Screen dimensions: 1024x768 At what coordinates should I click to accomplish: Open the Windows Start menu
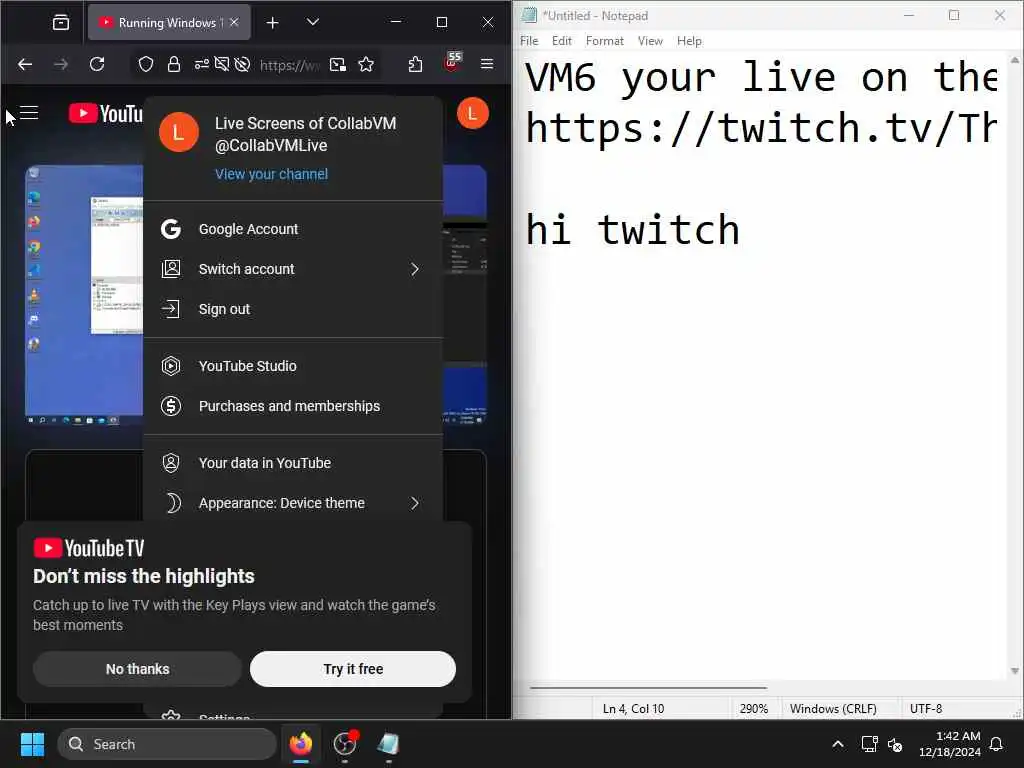click(32, 744)
